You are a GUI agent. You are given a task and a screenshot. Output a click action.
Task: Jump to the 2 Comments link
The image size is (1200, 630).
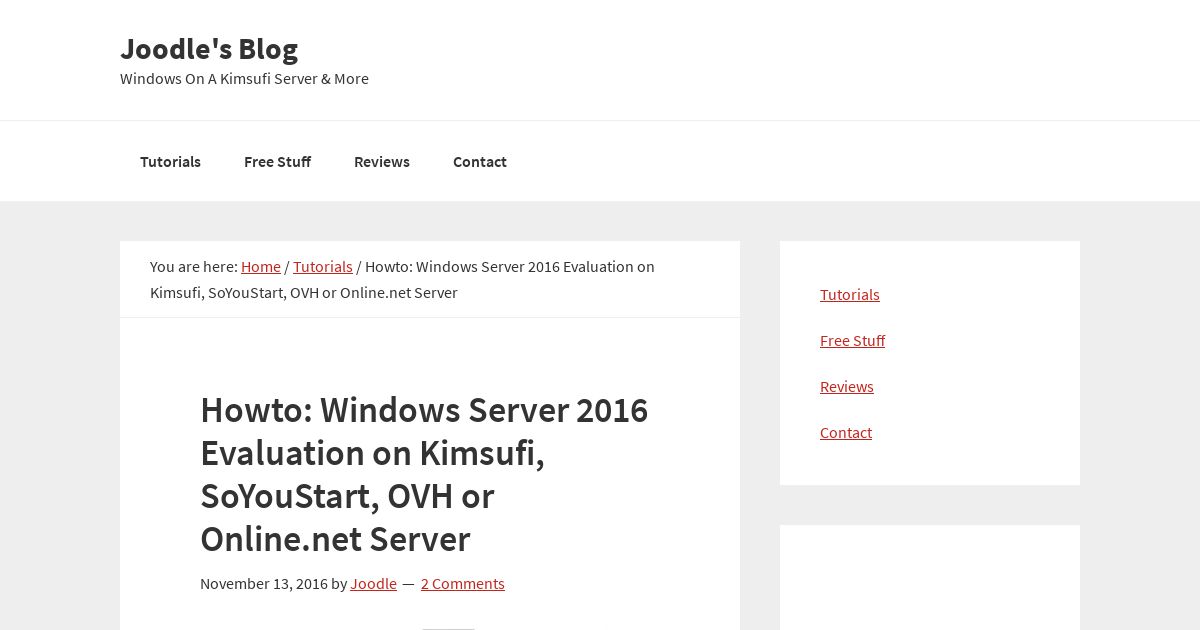(x=462, y=583)
